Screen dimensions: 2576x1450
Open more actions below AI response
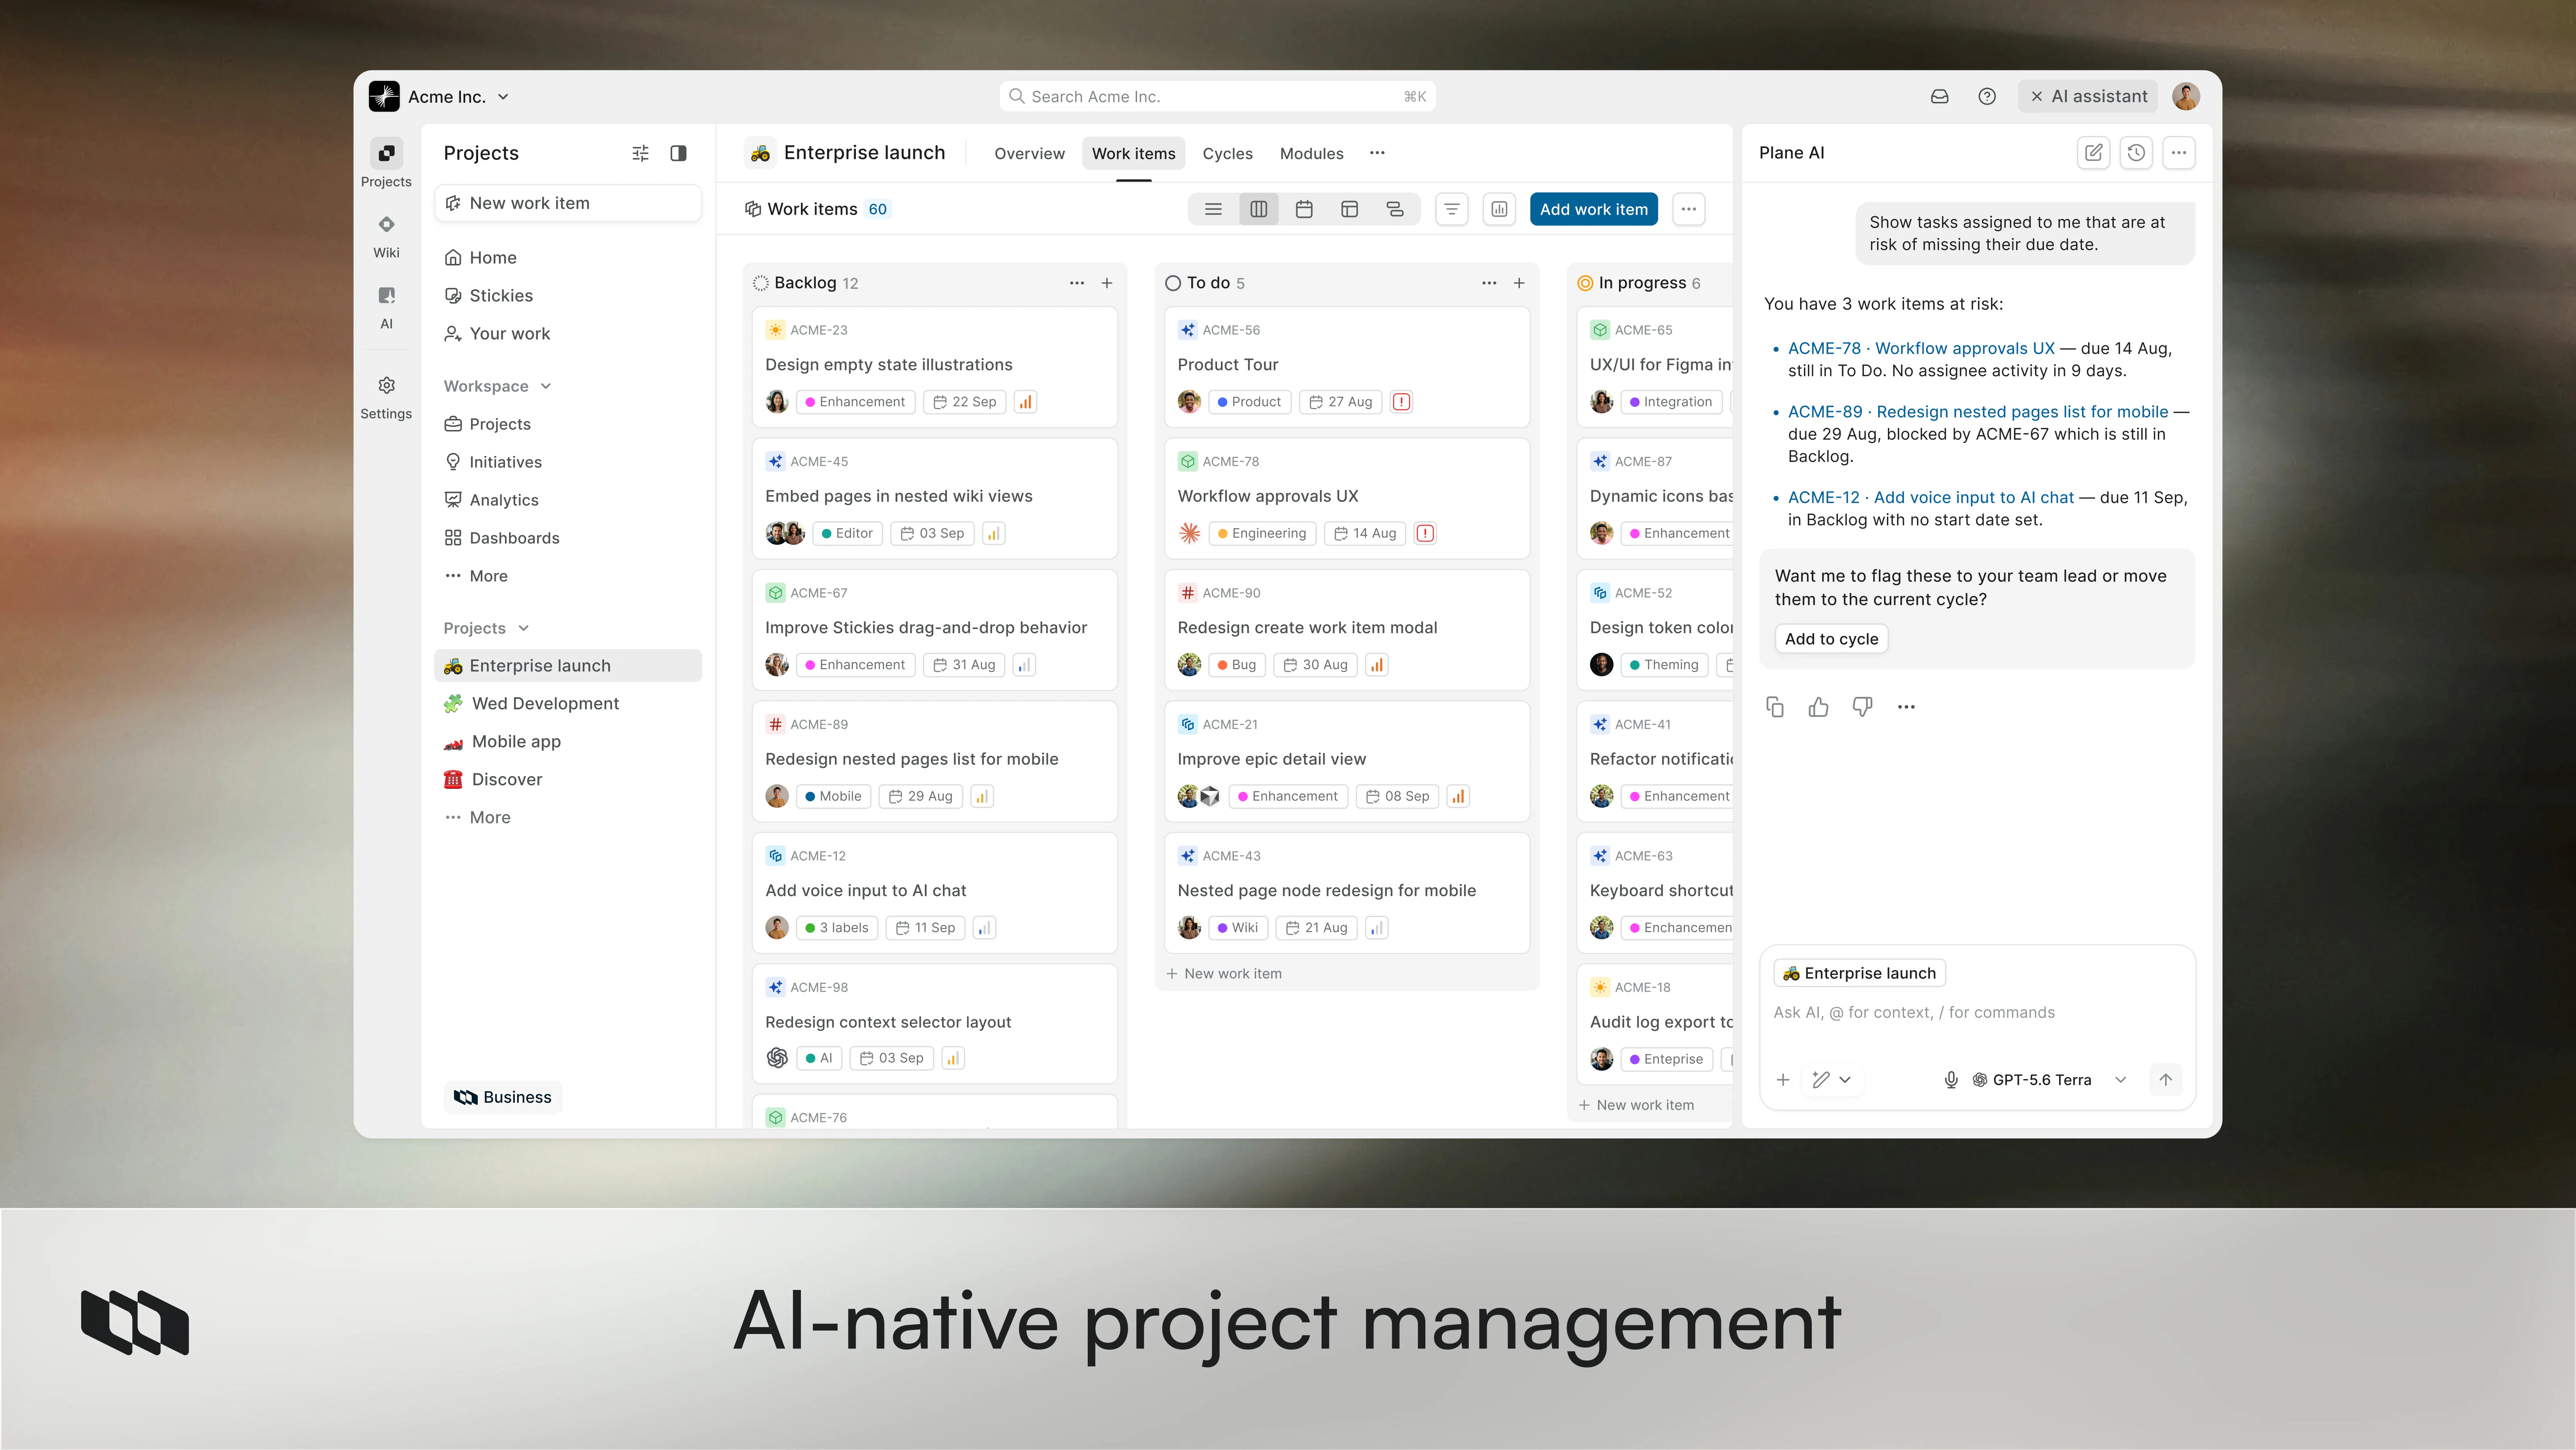1906,707
